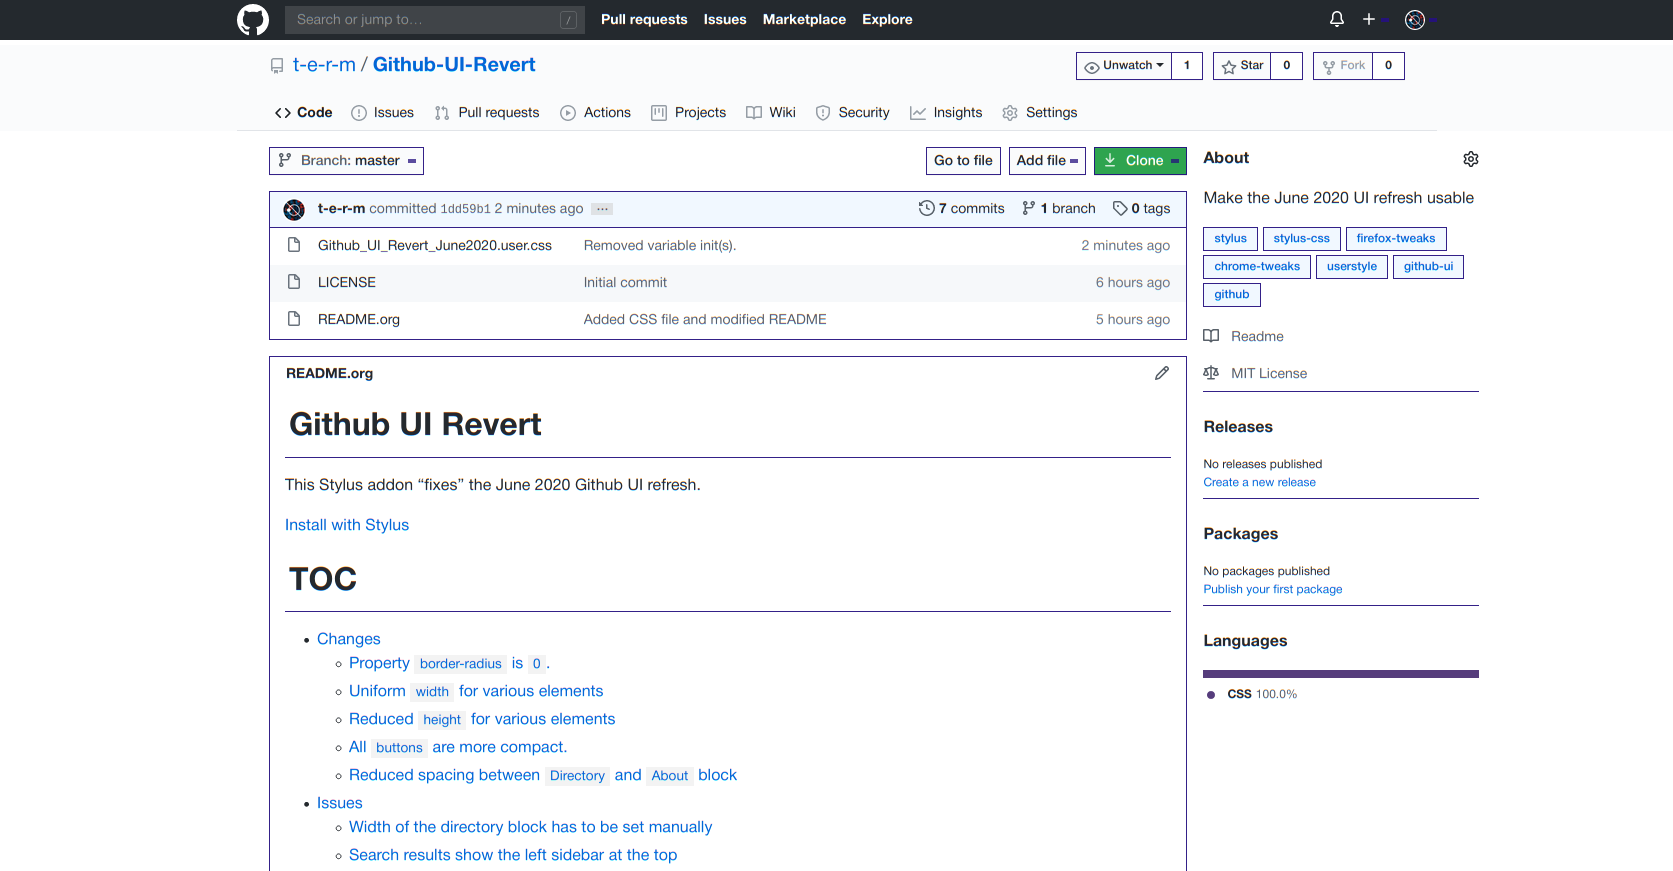Select the stylus-css topic tag
1673x871 pixels.
point(1302,239)
